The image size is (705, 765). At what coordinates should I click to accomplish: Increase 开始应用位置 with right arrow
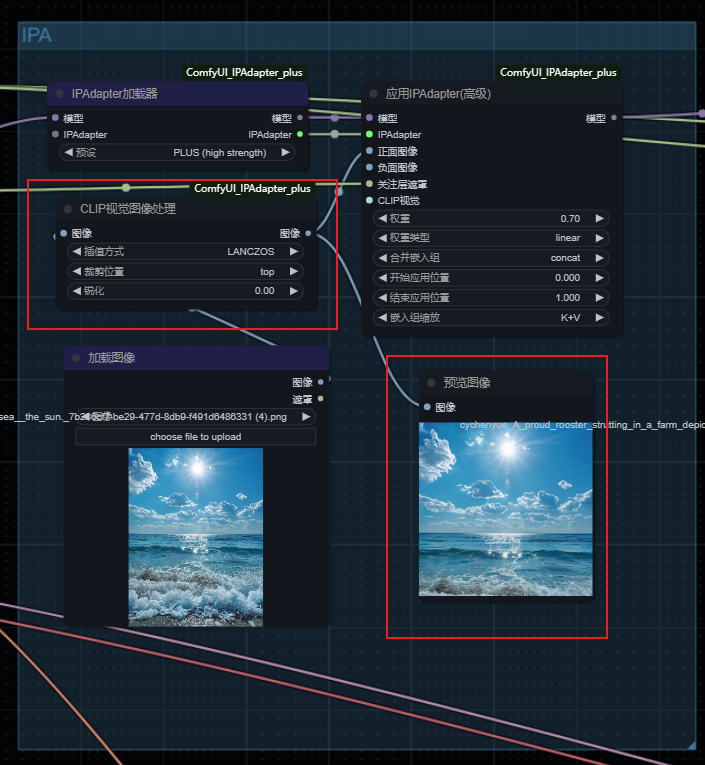pyautogui.click(x=600, y=278)
